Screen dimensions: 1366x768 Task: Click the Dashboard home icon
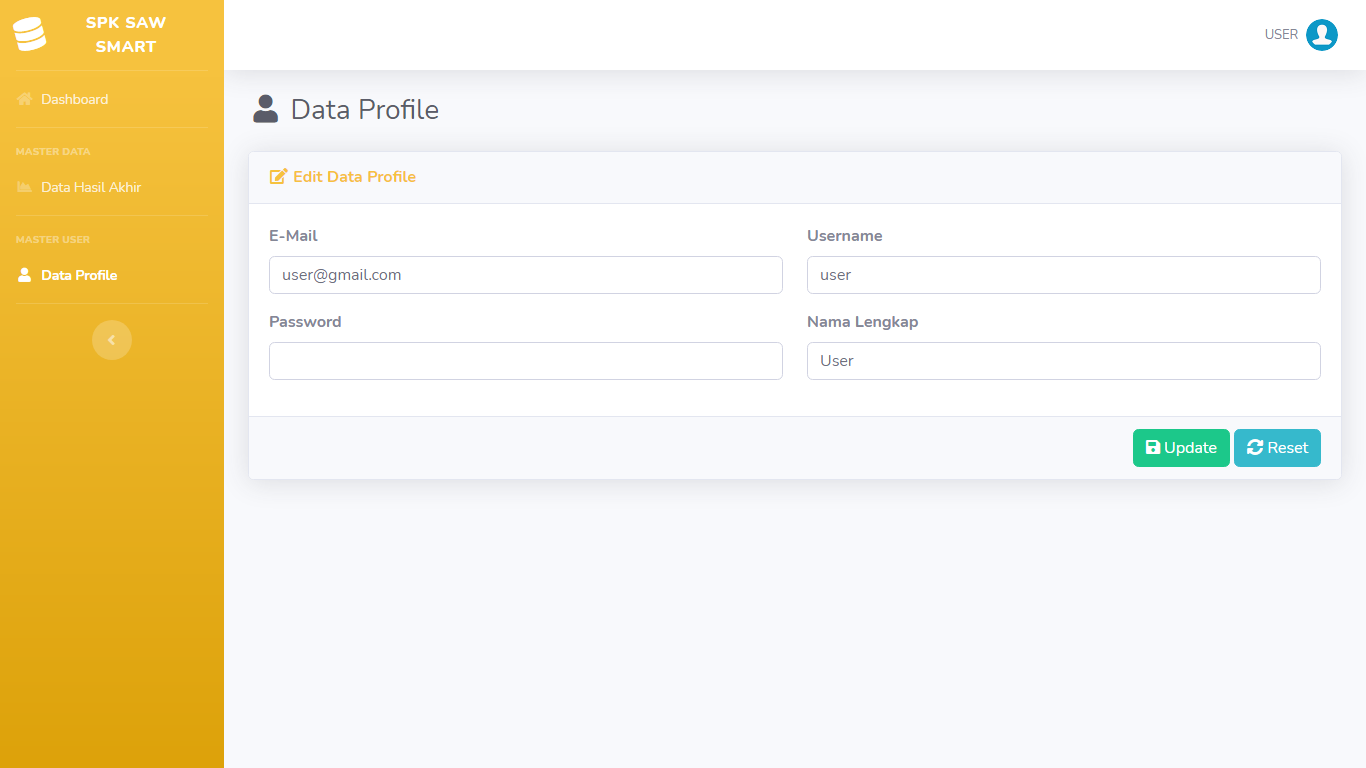coord(25,99)
